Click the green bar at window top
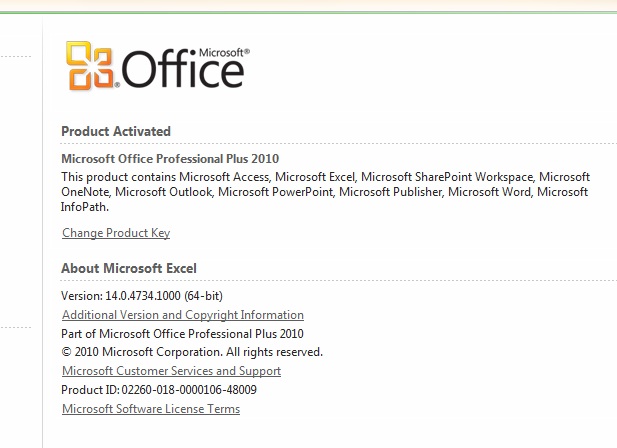Screen dimensions: 617x448 coord(308,13)
